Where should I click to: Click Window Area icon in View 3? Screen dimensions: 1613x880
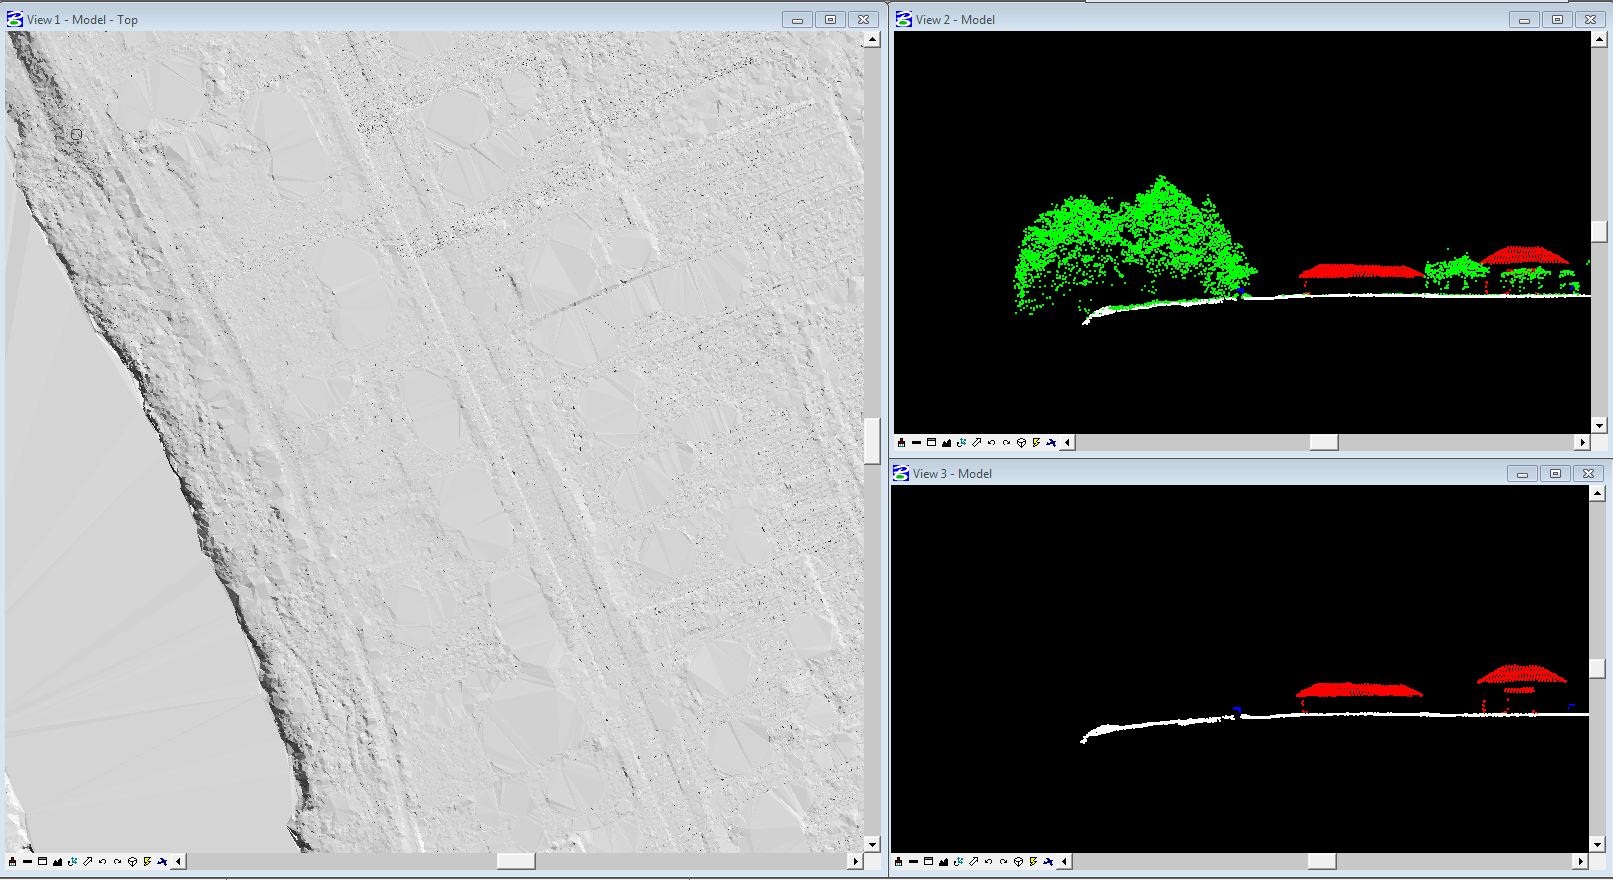click(x=928, y=861)
